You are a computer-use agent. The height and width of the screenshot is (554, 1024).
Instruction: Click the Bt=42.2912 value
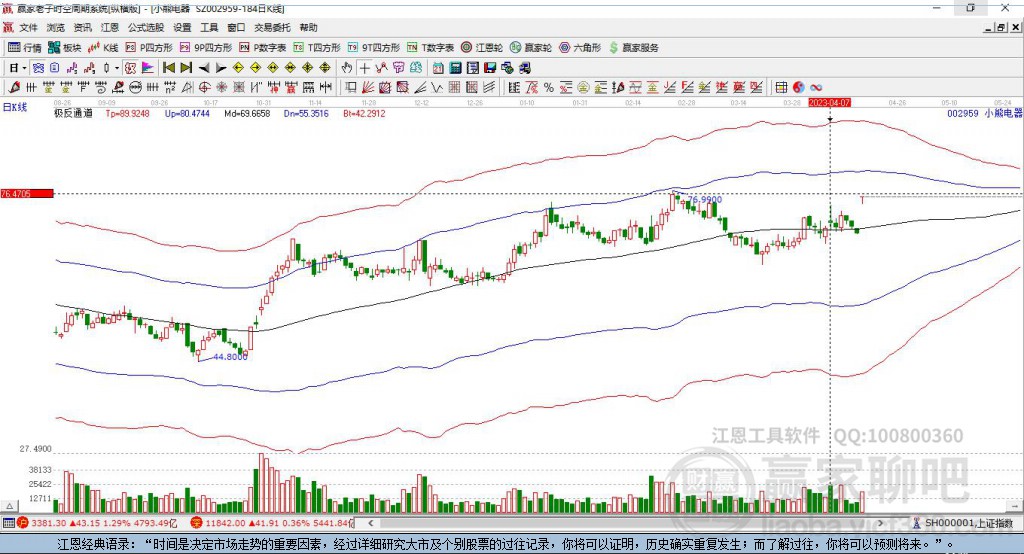tap(364, 113)
